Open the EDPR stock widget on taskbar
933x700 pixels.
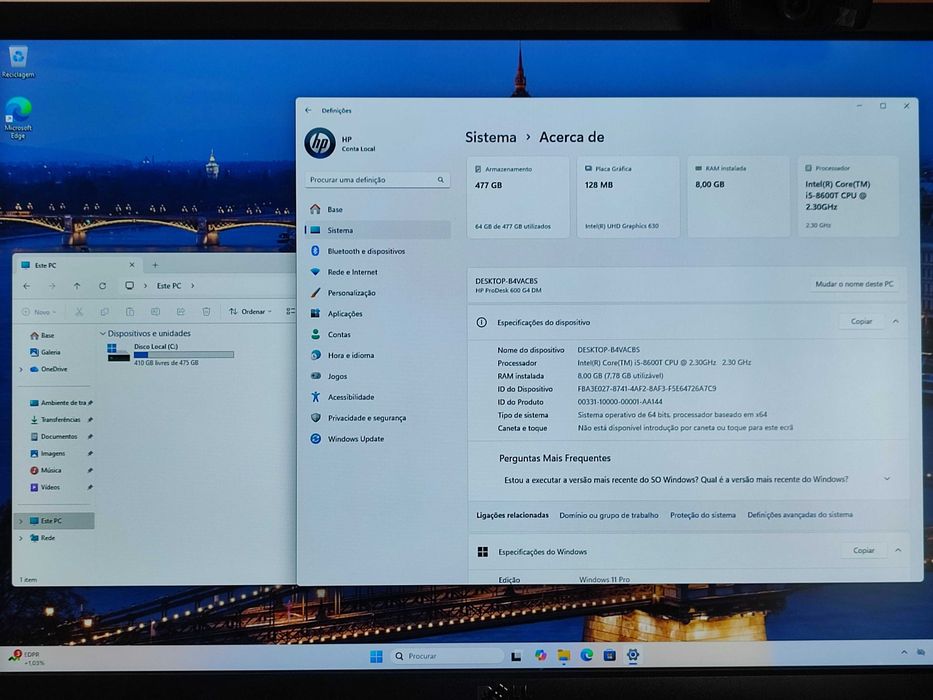[27, 658]
